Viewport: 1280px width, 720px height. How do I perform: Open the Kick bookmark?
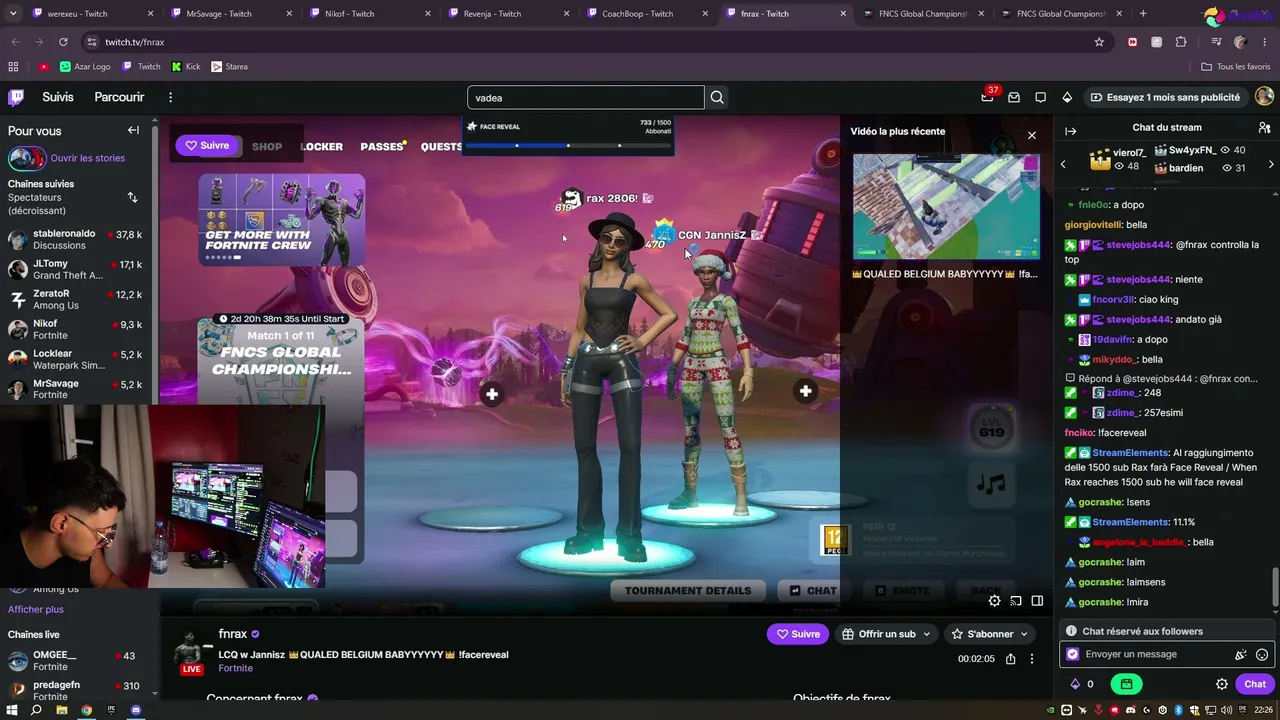pos(186,67)
